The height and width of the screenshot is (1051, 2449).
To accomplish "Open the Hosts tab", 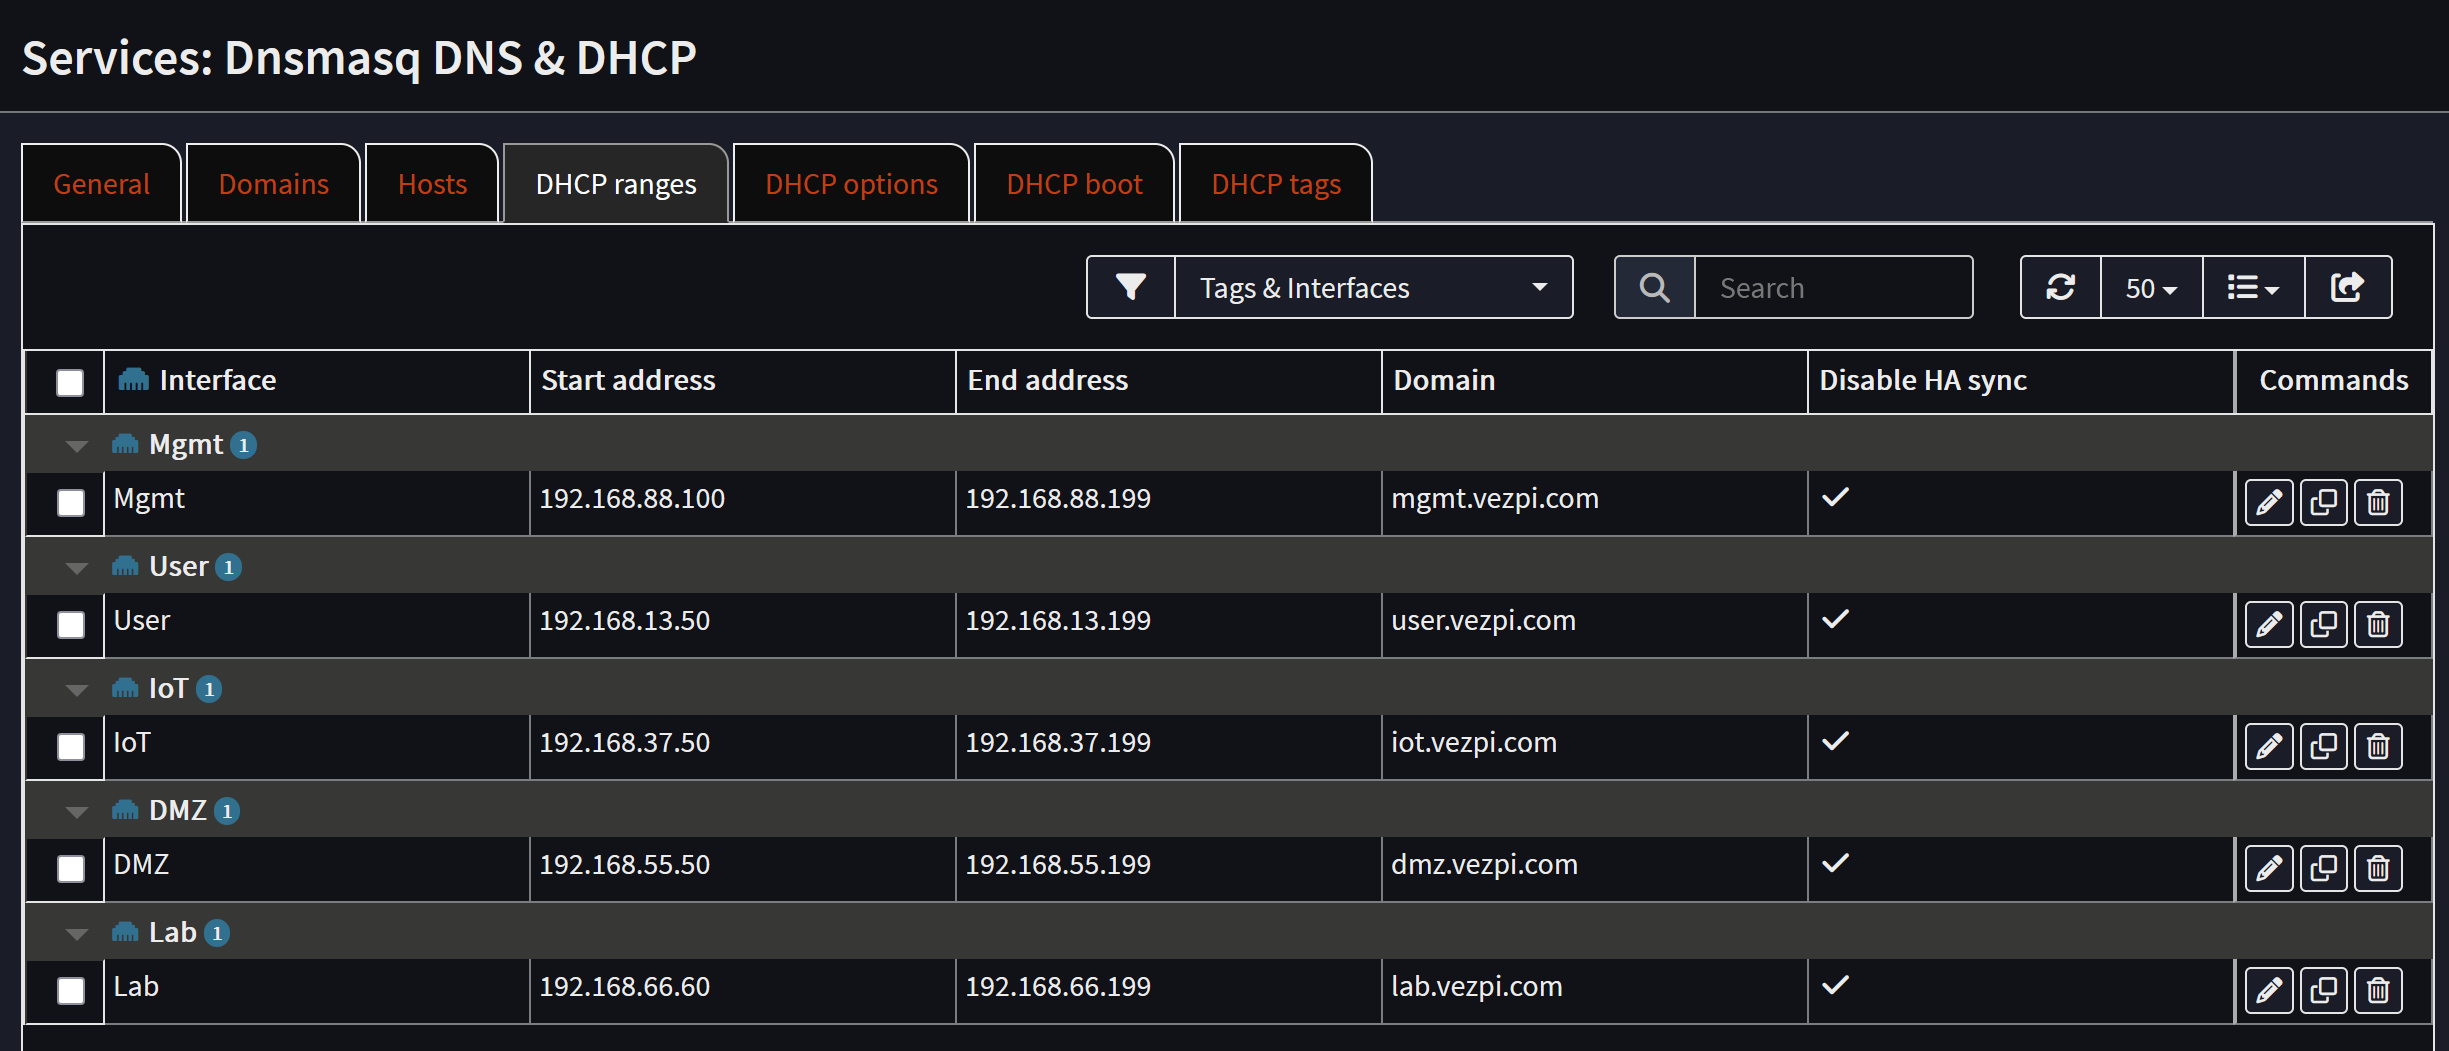I will coord(431,183).
